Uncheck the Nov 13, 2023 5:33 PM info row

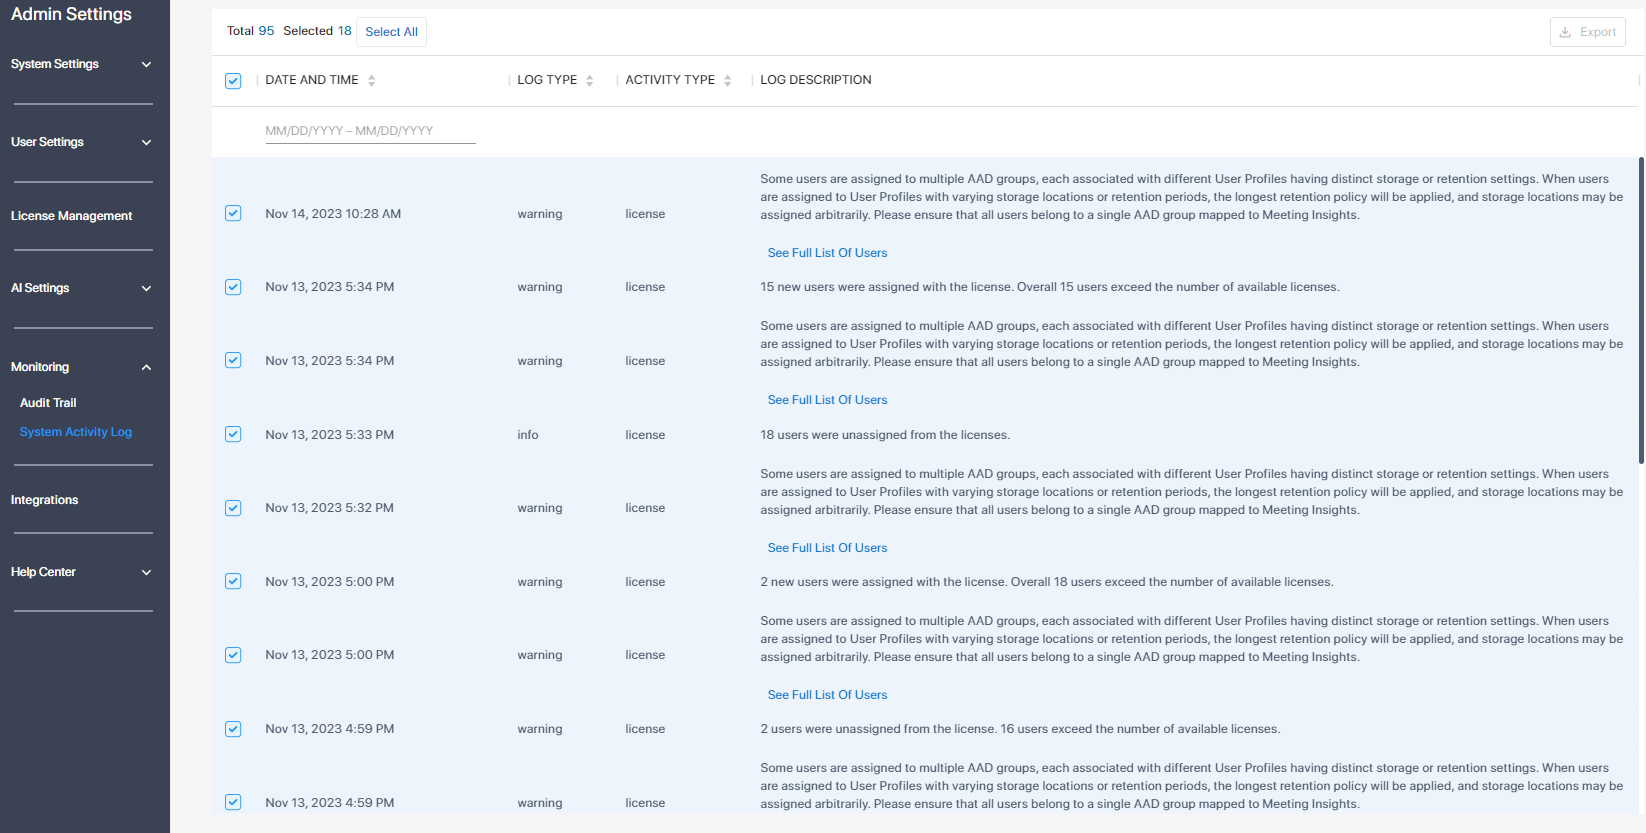tap(233, 434)
